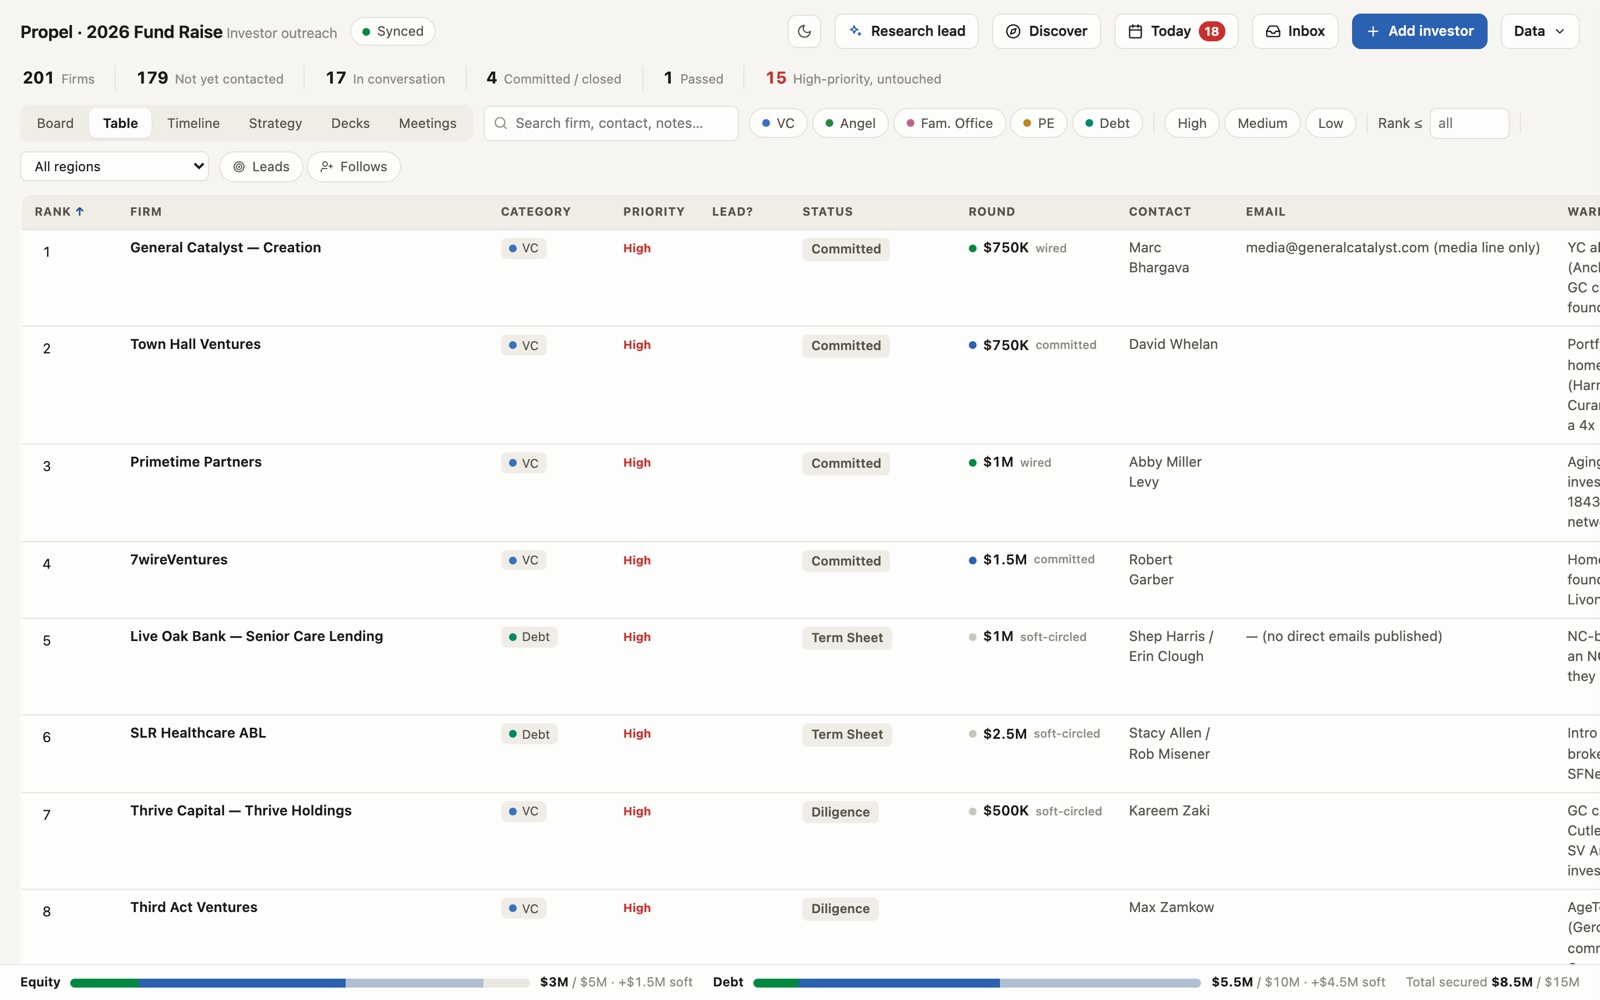Click Diligence status of Thrive Capital
Viewport: 1600px width, 1000px height.
point(840,813)
